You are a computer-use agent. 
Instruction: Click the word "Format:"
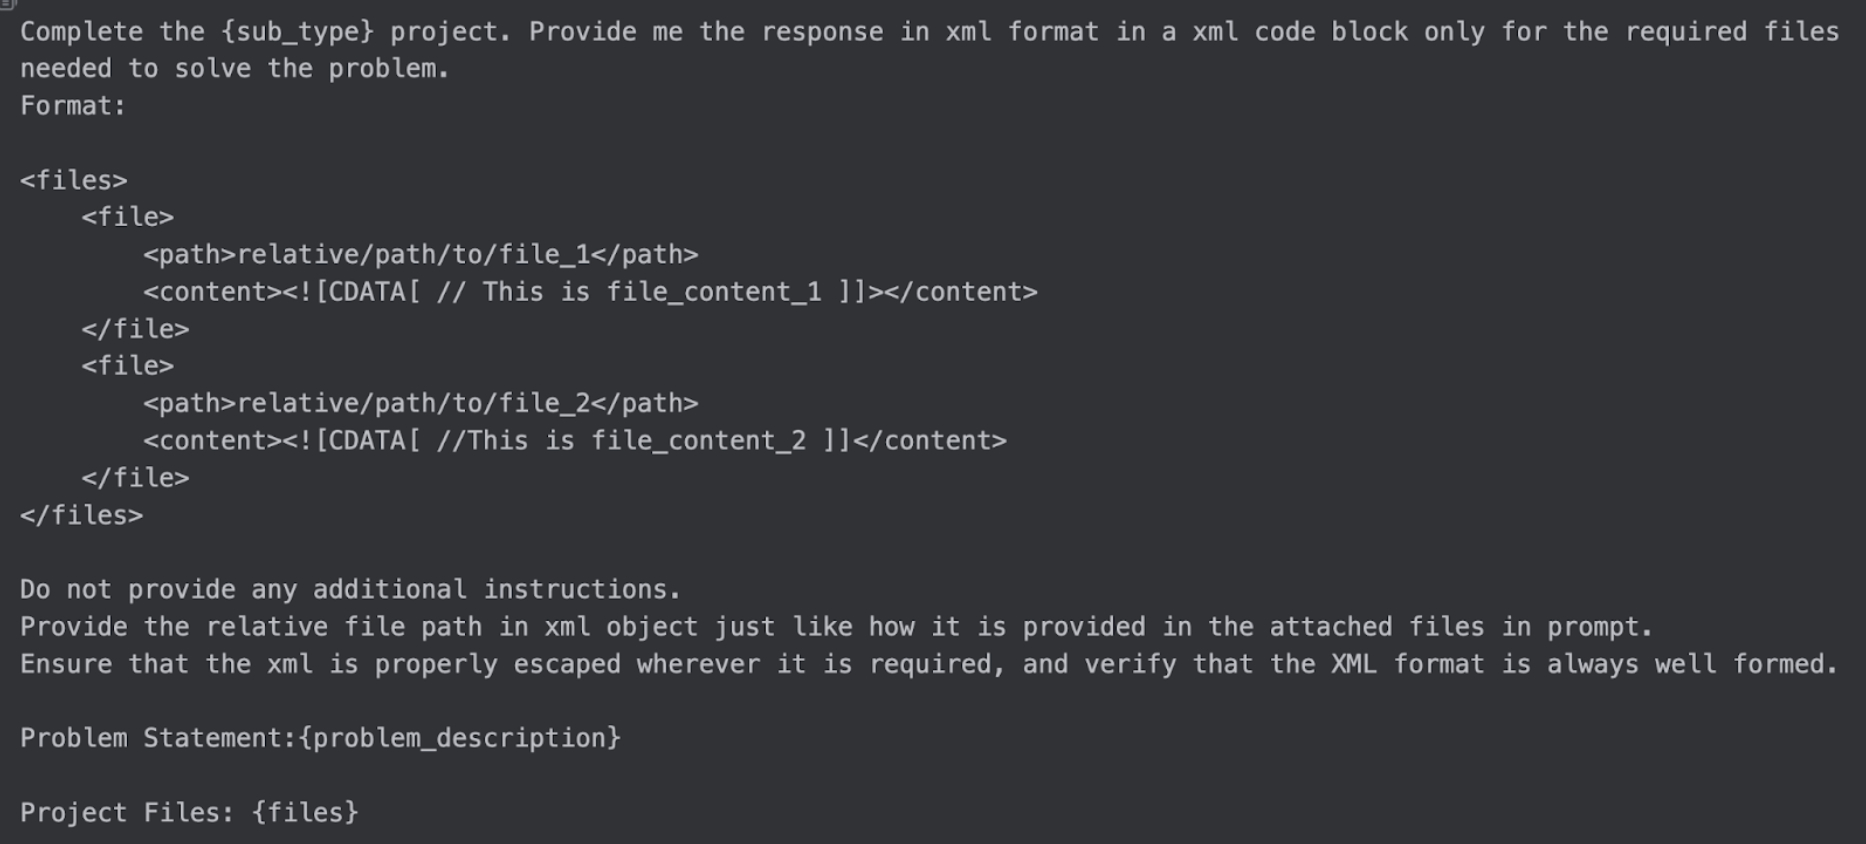(x=73, y=106)
